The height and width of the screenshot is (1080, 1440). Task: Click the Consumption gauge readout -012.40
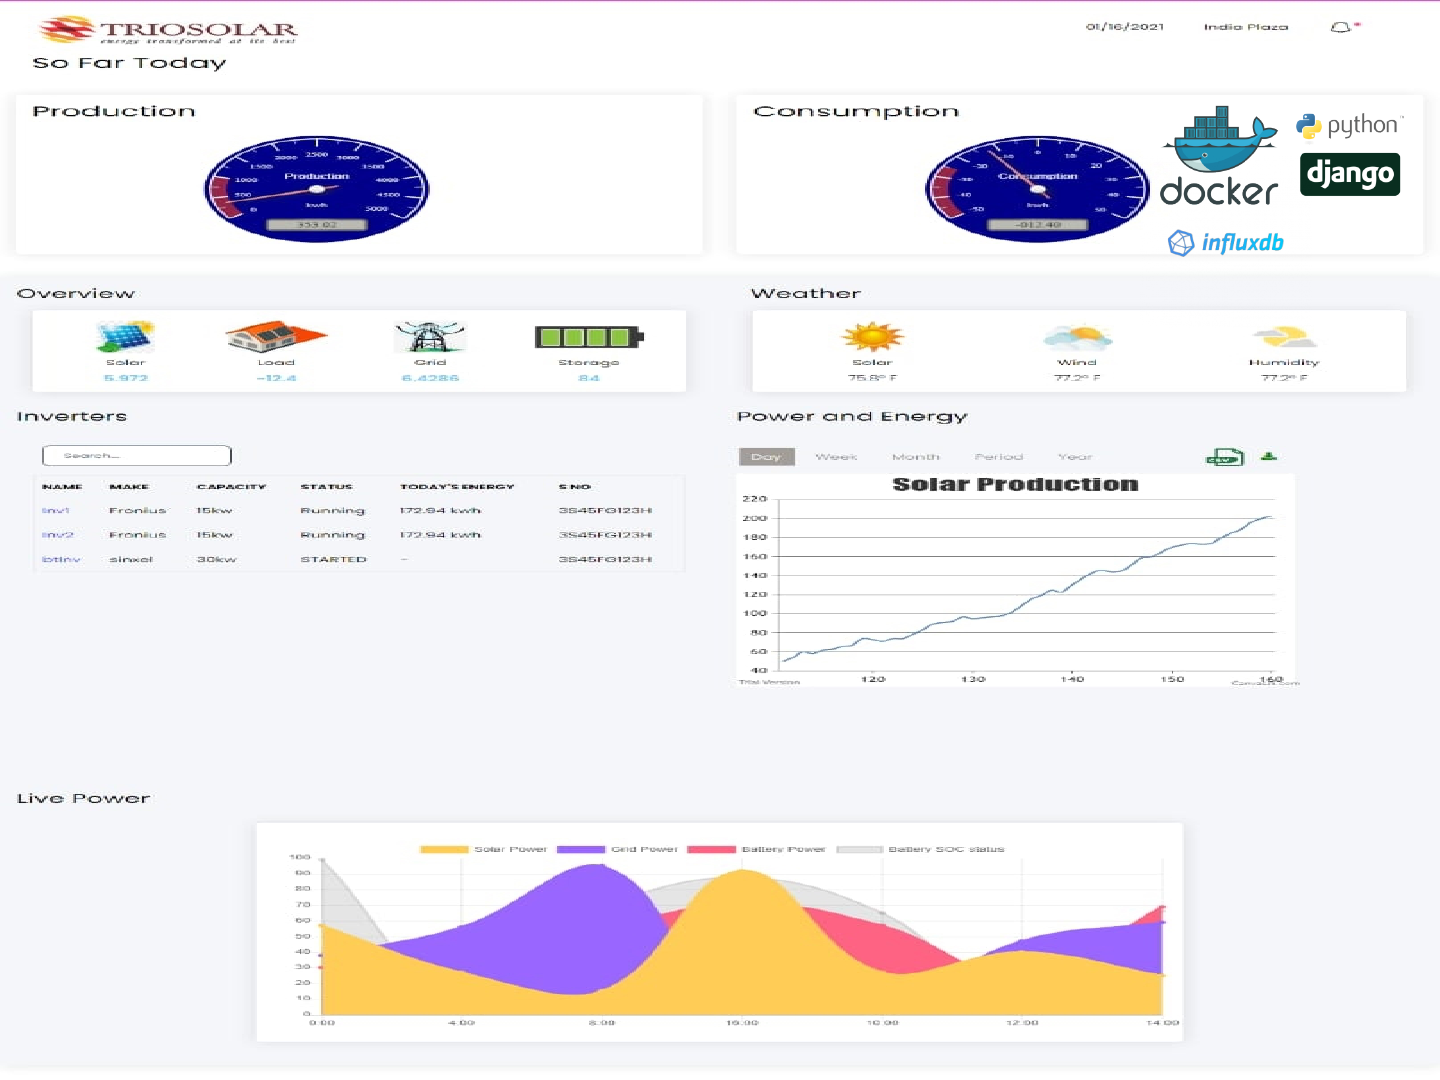click(x=1038, y=225)
